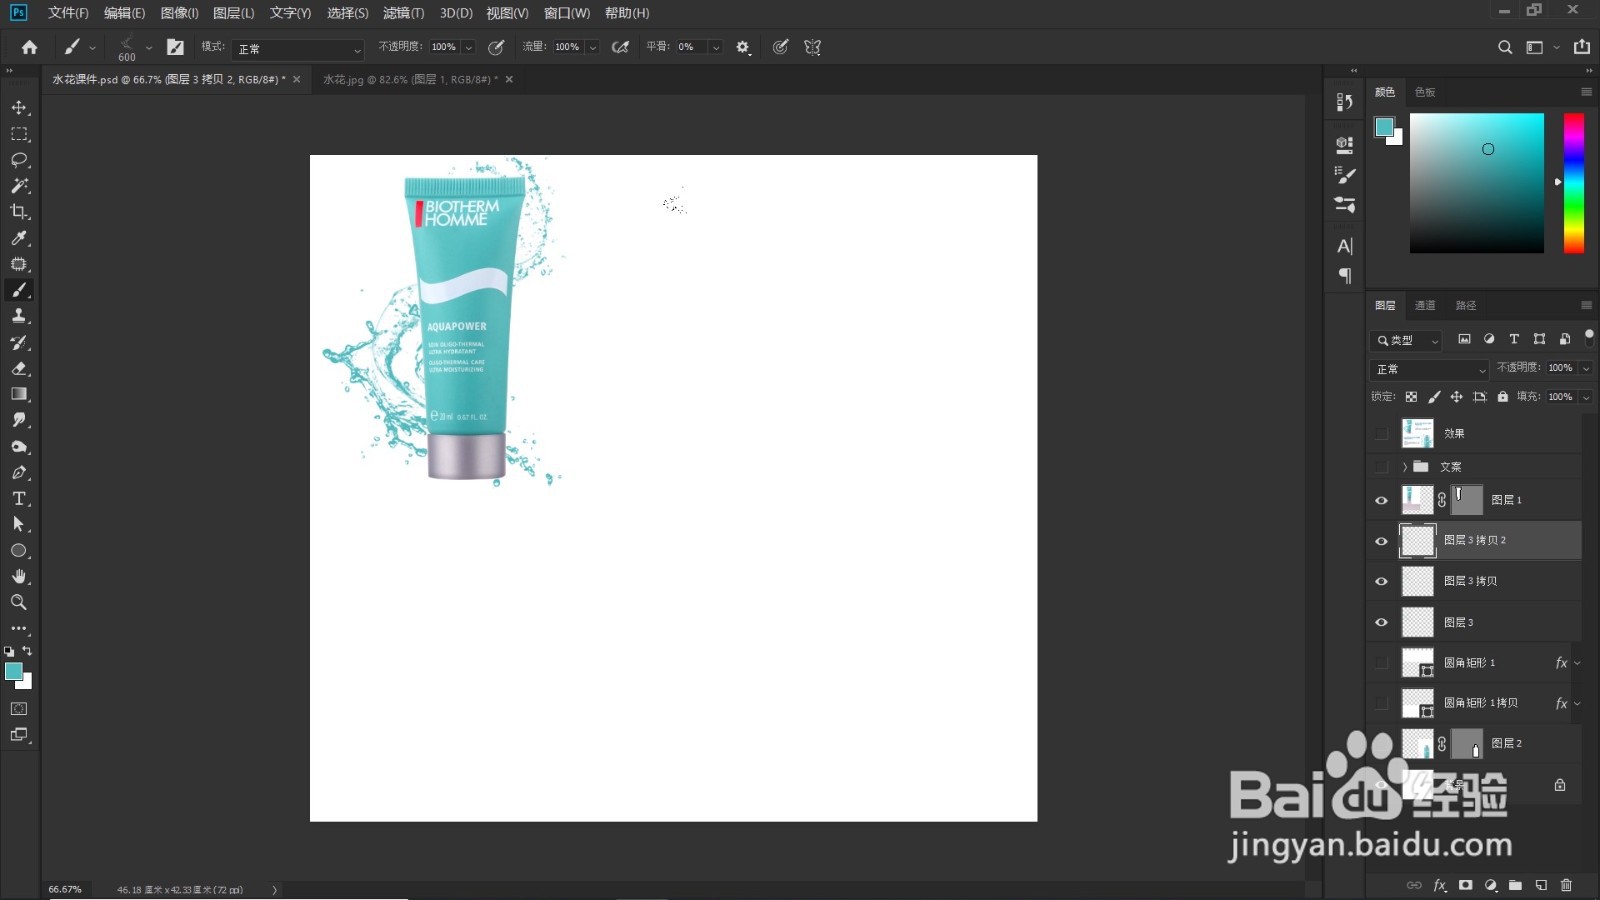The image size is (1600, 900).
Task: Create a new group folder icon
Action: (1515, 885)
